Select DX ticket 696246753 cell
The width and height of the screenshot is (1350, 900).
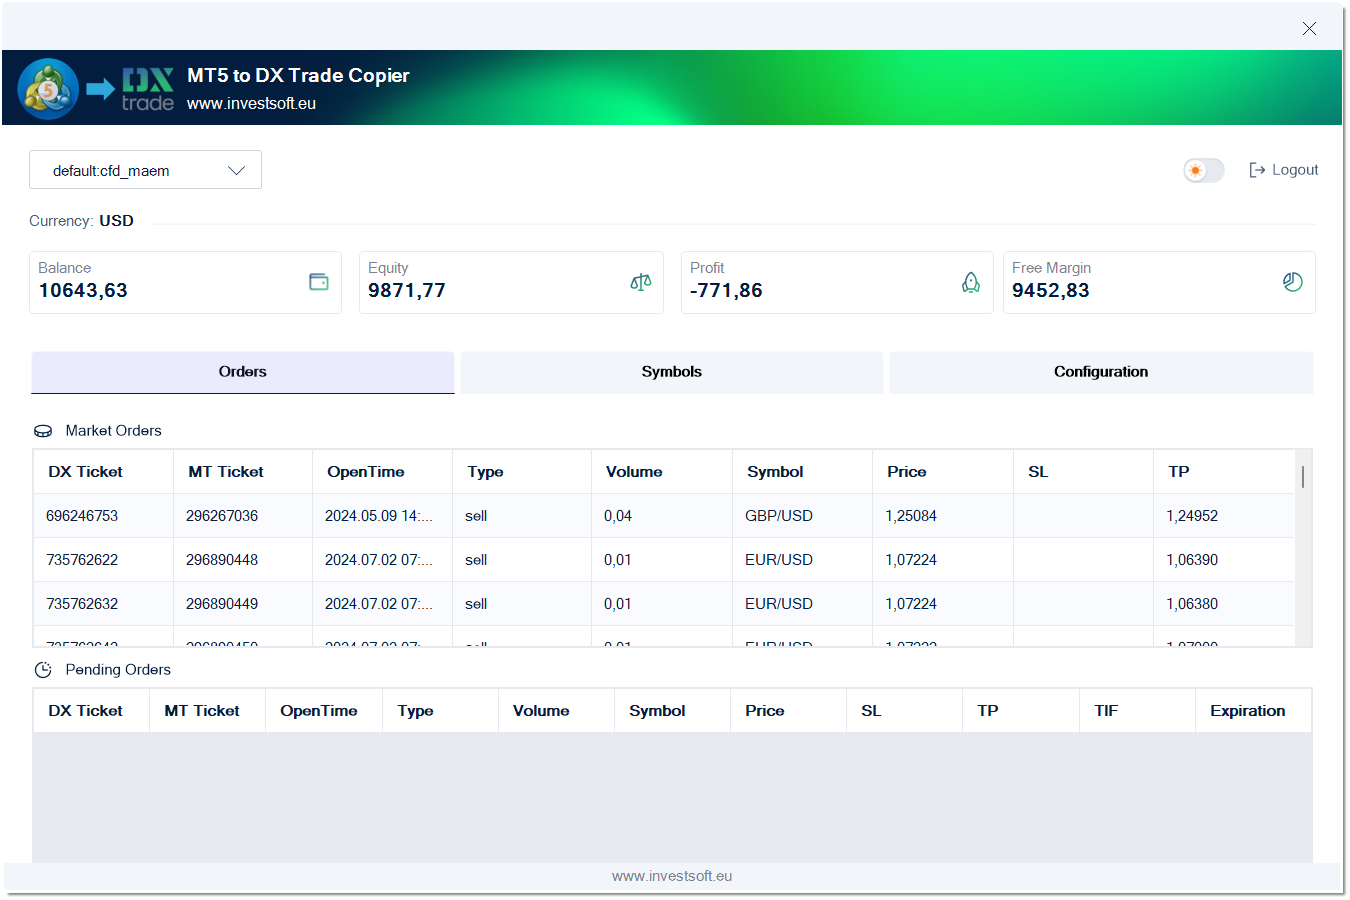(103, 516)
